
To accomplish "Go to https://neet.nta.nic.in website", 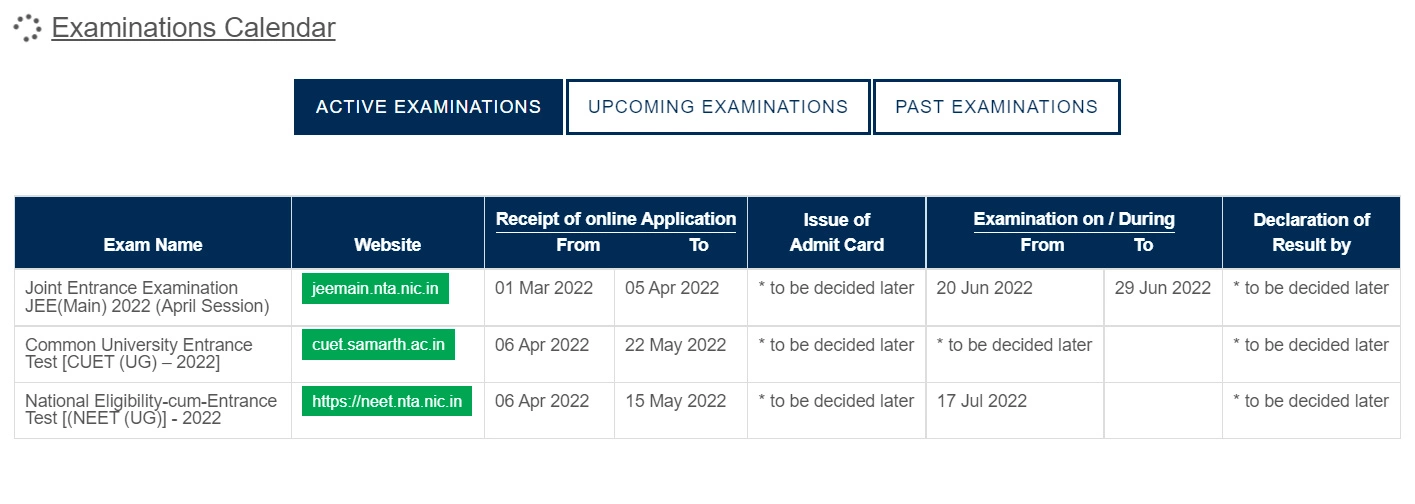I will (387, 401).
